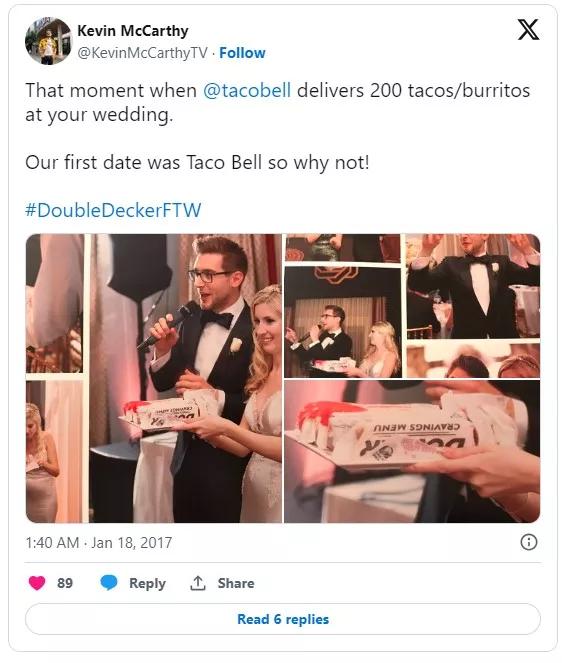Open close-up photo of Cravings Menu box

412,452
